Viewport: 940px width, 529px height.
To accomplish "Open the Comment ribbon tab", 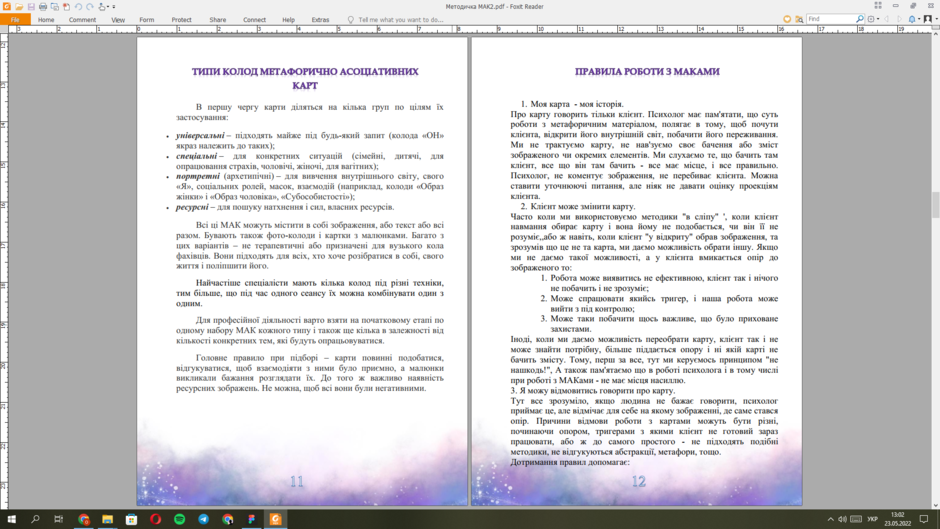I will coord(82,20).
